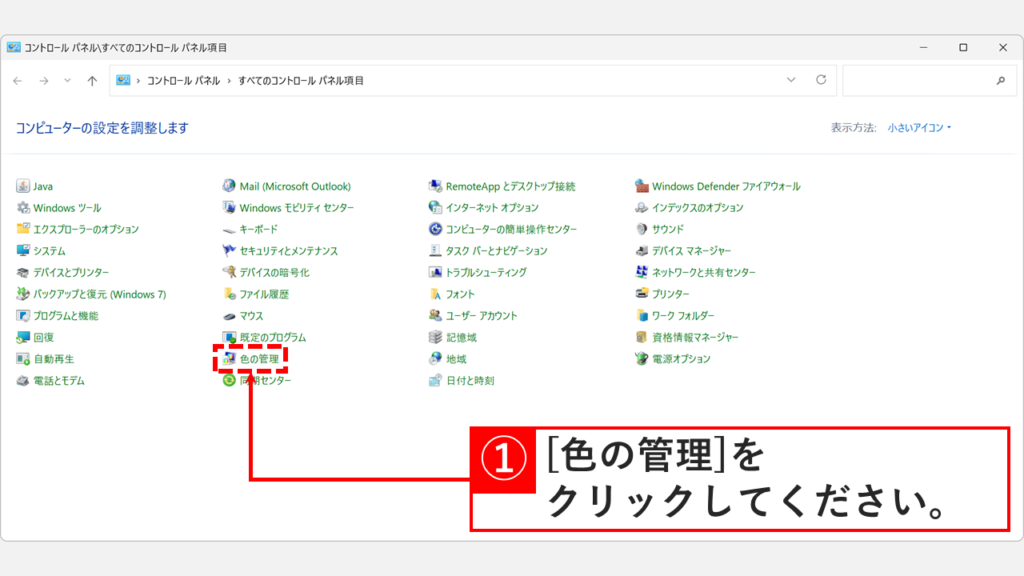
Task: Click the control panel search box
Action: click(929, 80)
